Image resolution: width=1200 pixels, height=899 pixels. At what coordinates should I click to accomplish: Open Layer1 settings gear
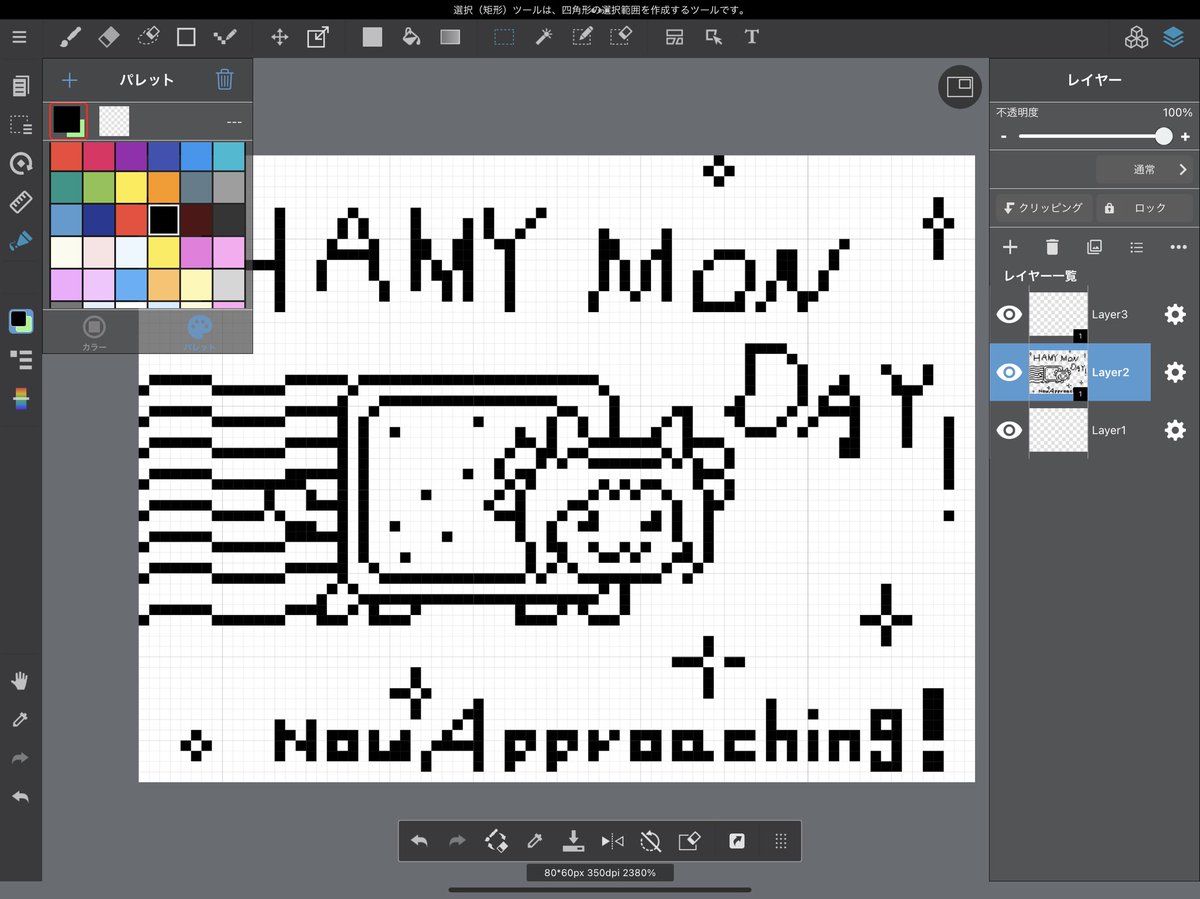pos(1175,430)
